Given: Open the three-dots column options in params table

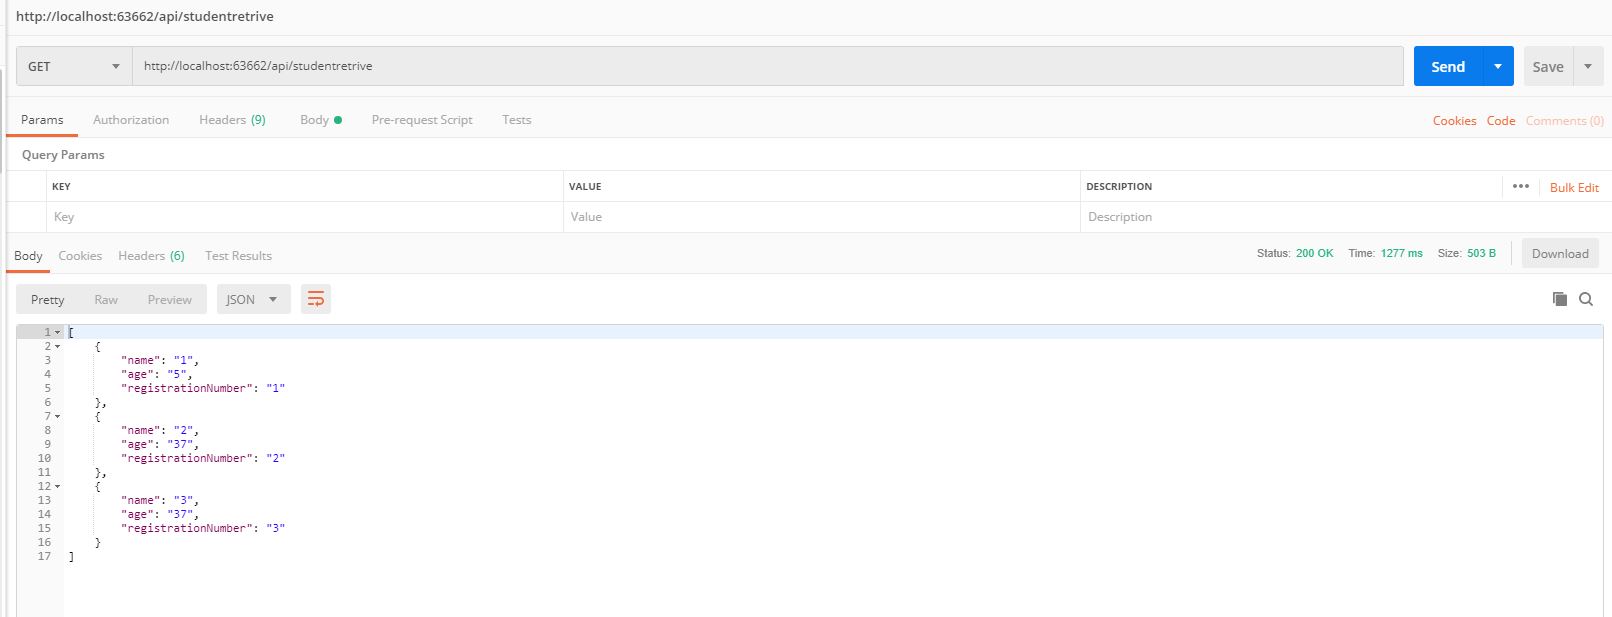Looking at the screenshot, I should (1521, 186).
